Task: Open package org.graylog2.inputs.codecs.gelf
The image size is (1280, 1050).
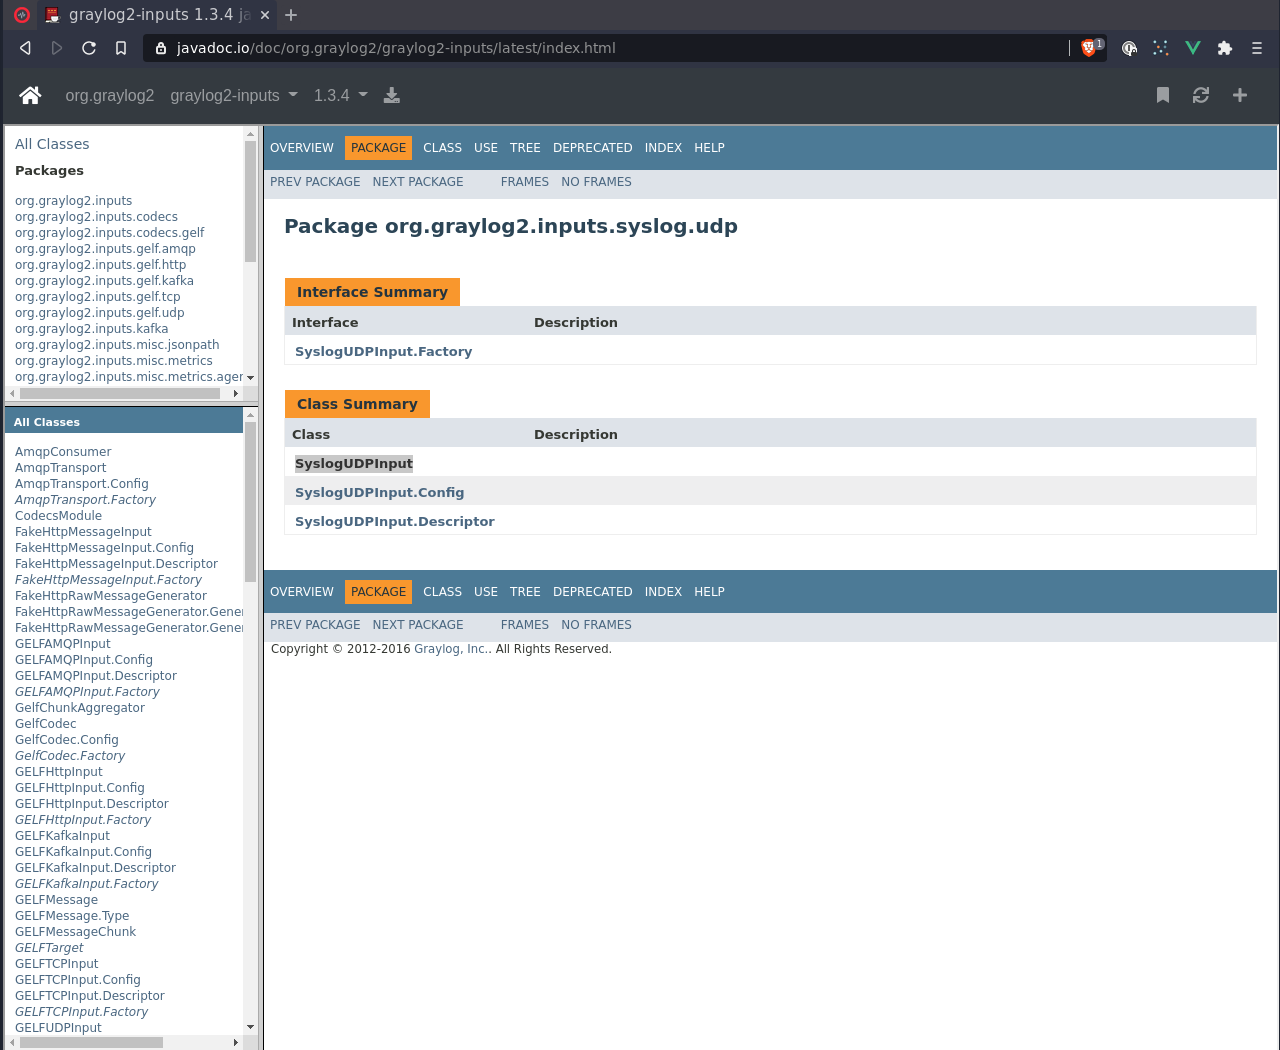Action: pyautogui.click(x=109, y=233)
